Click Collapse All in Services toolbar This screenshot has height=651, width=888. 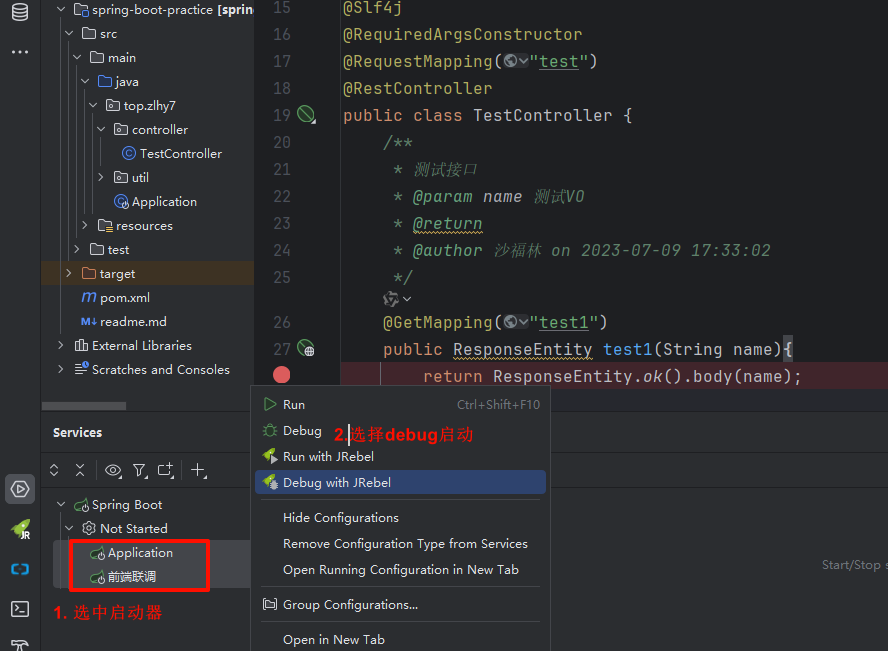[80, 470]
